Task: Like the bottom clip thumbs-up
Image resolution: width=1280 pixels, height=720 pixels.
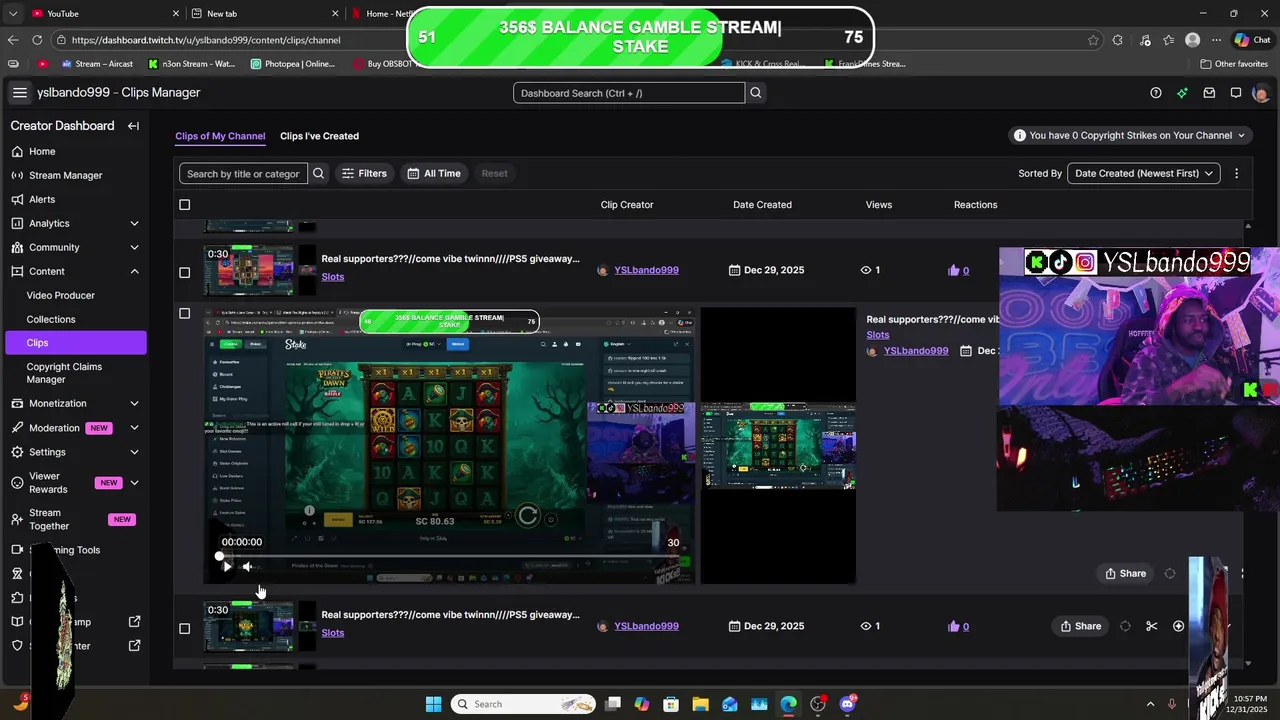Action: 953,626
